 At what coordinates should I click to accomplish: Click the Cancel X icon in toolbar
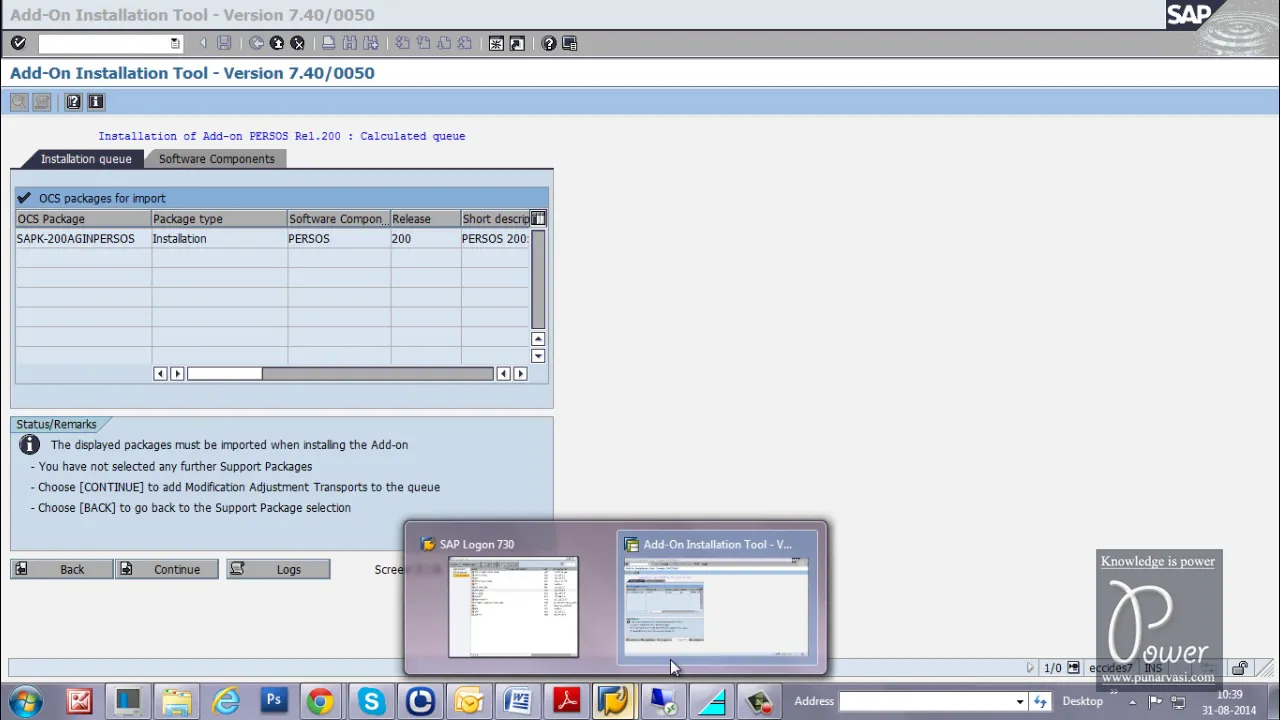[x=297, y=43]
